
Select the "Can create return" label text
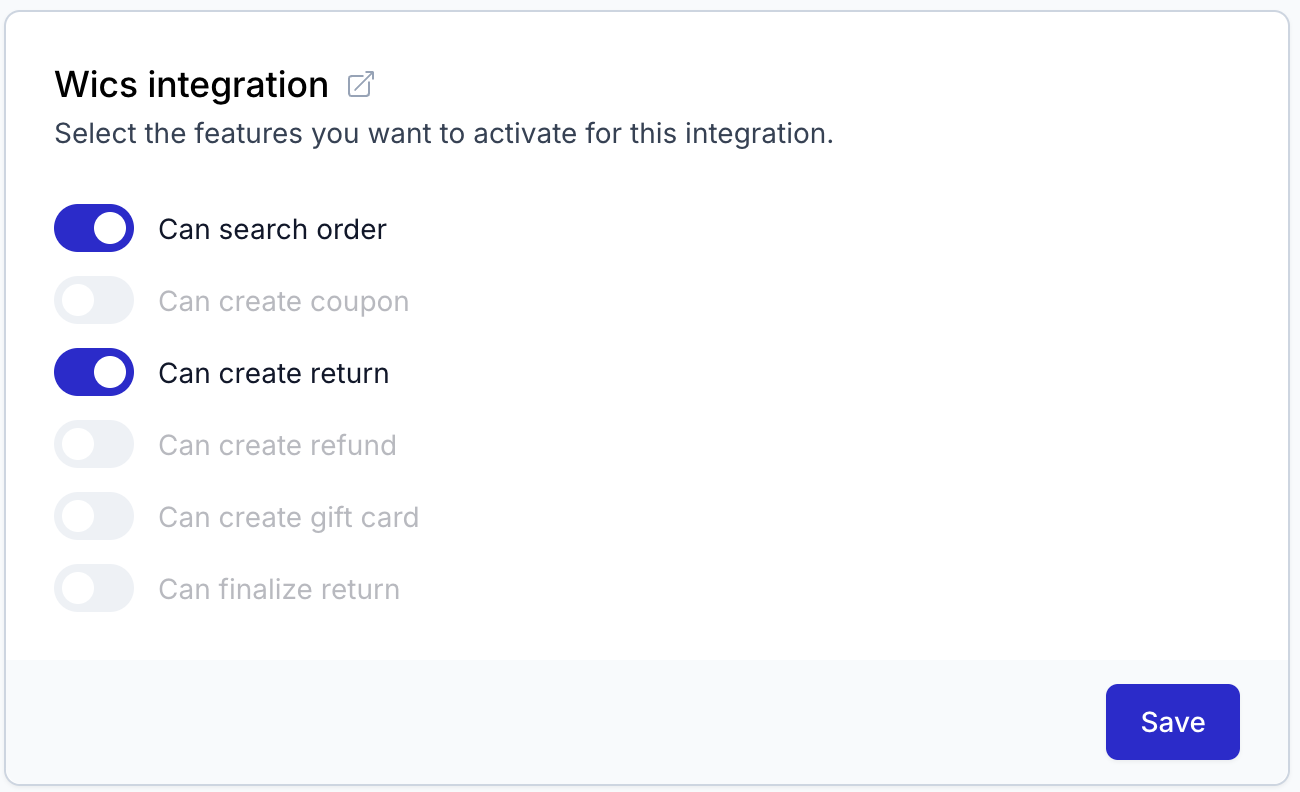pyautogui.click(x=273, y=373)
